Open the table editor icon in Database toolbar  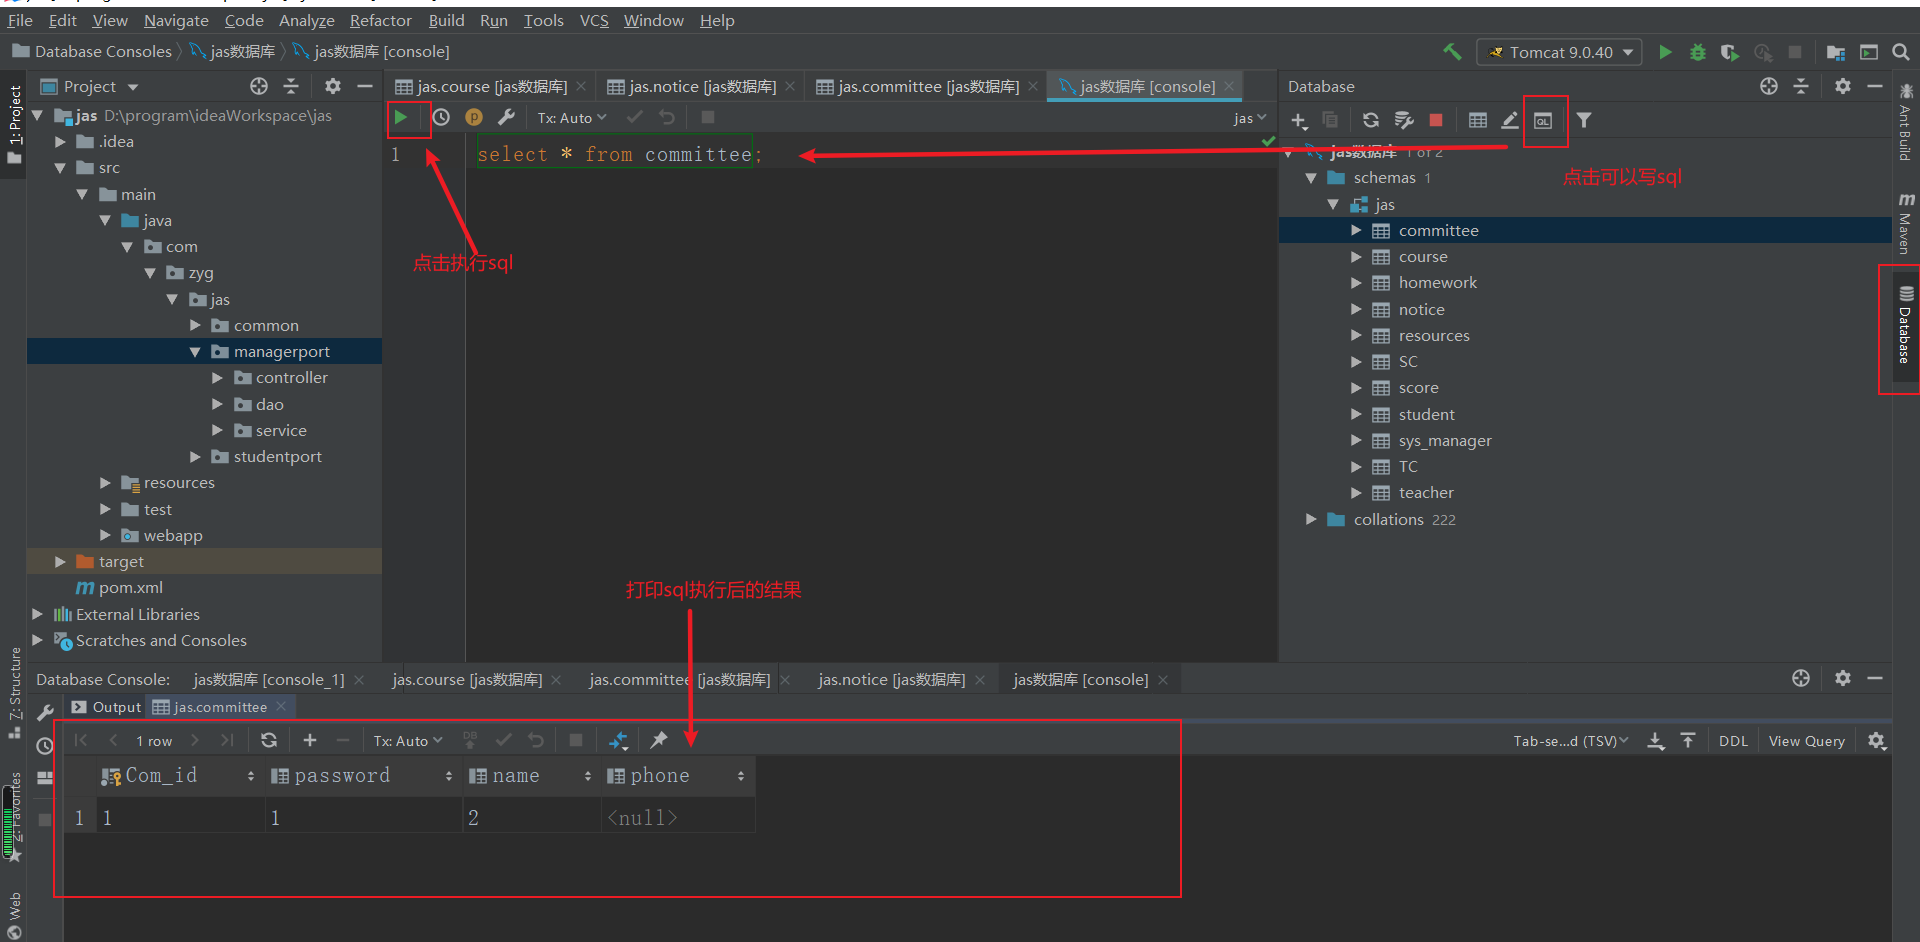click(1477, 121)
